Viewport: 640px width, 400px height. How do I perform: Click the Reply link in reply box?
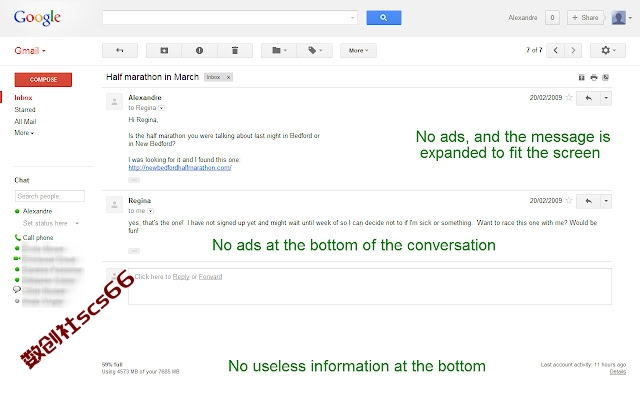tap(181, 277)
